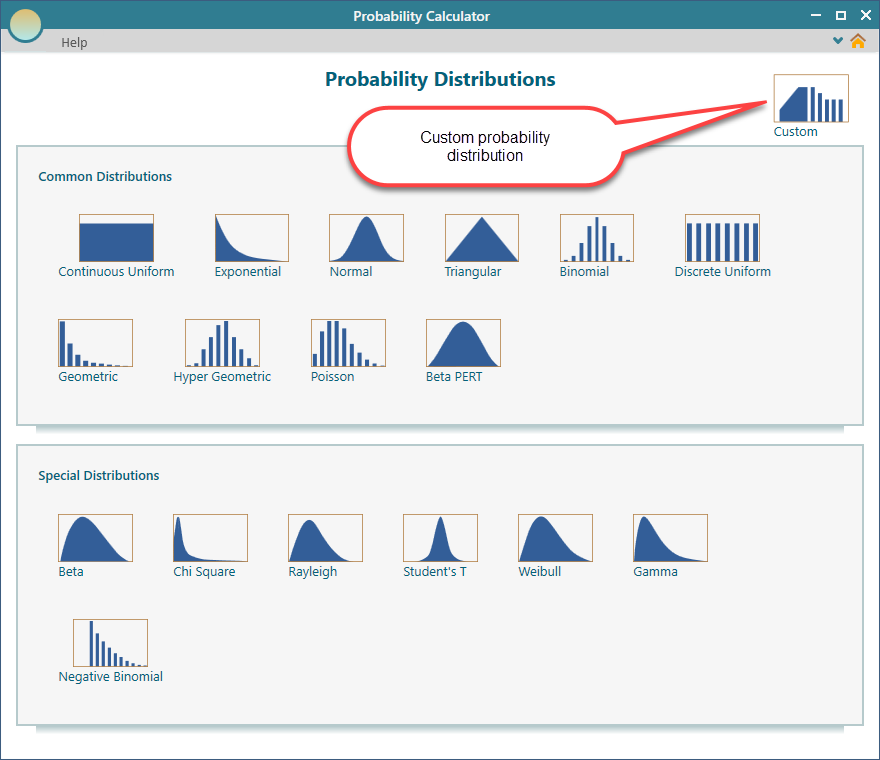Select the Continuous Uniform distribution icon

(116, 238)
